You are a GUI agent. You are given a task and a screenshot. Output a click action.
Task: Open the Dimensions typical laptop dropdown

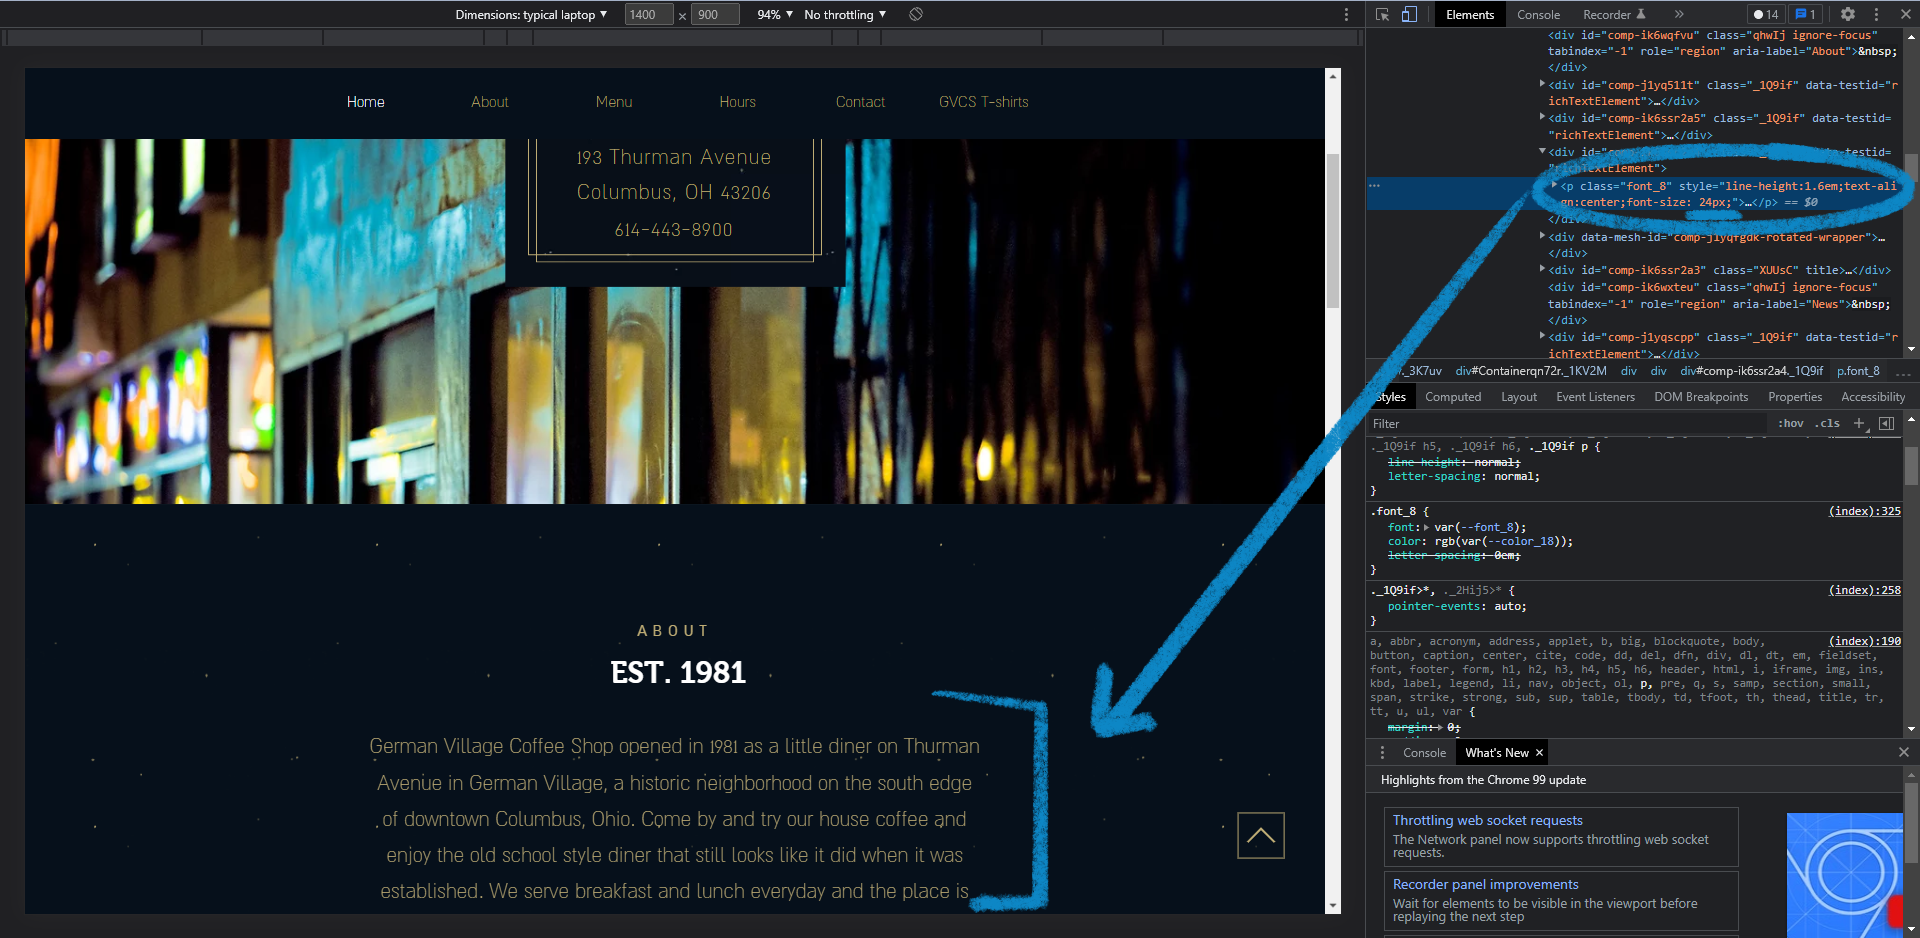click(531, 14)
